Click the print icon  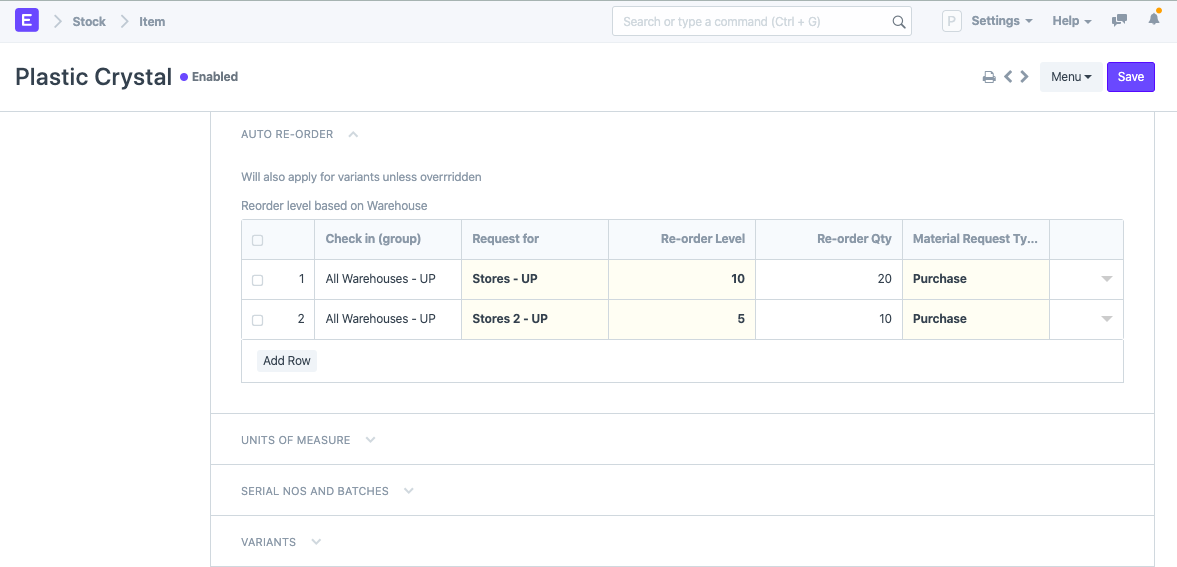coord(989,77)
